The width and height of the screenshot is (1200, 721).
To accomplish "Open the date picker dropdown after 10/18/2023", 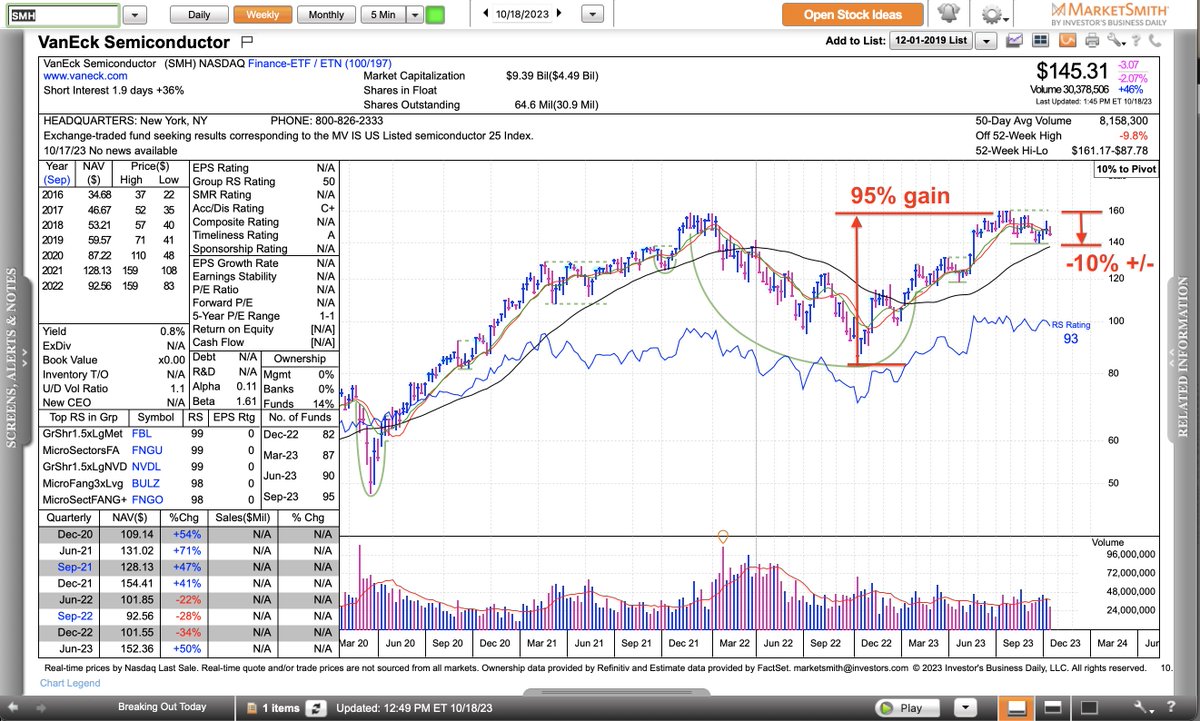I will click(x=593, y=15).
